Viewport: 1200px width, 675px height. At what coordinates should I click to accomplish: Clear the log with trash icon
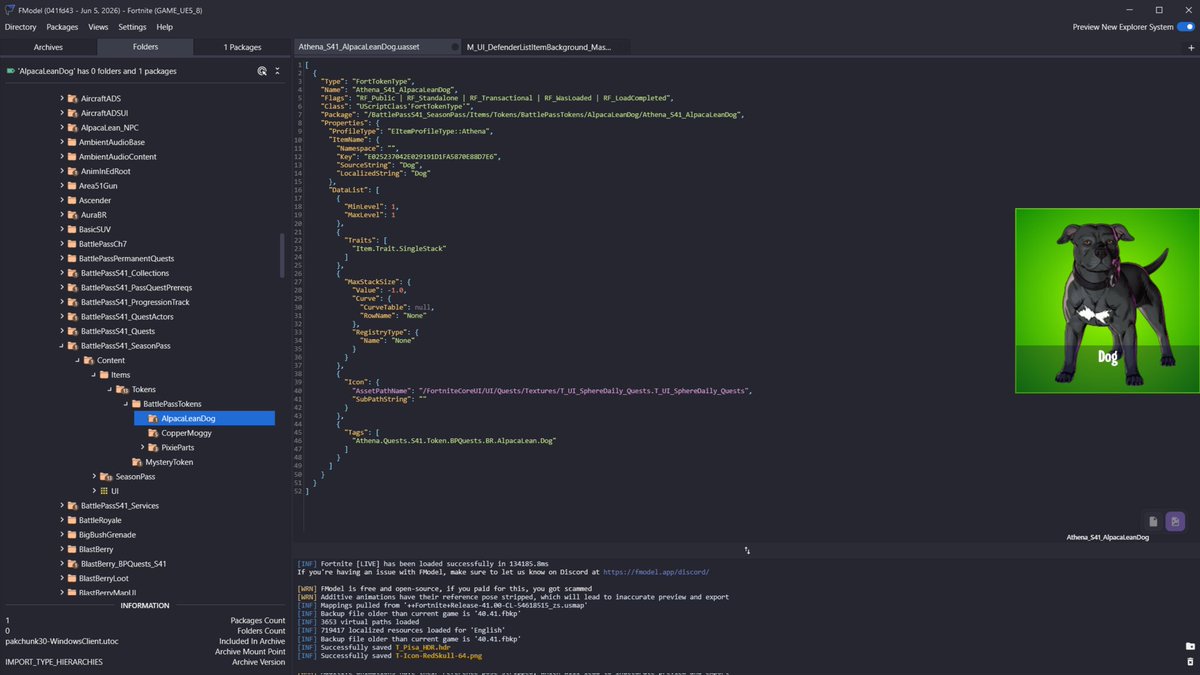[x=1190, y=662]
